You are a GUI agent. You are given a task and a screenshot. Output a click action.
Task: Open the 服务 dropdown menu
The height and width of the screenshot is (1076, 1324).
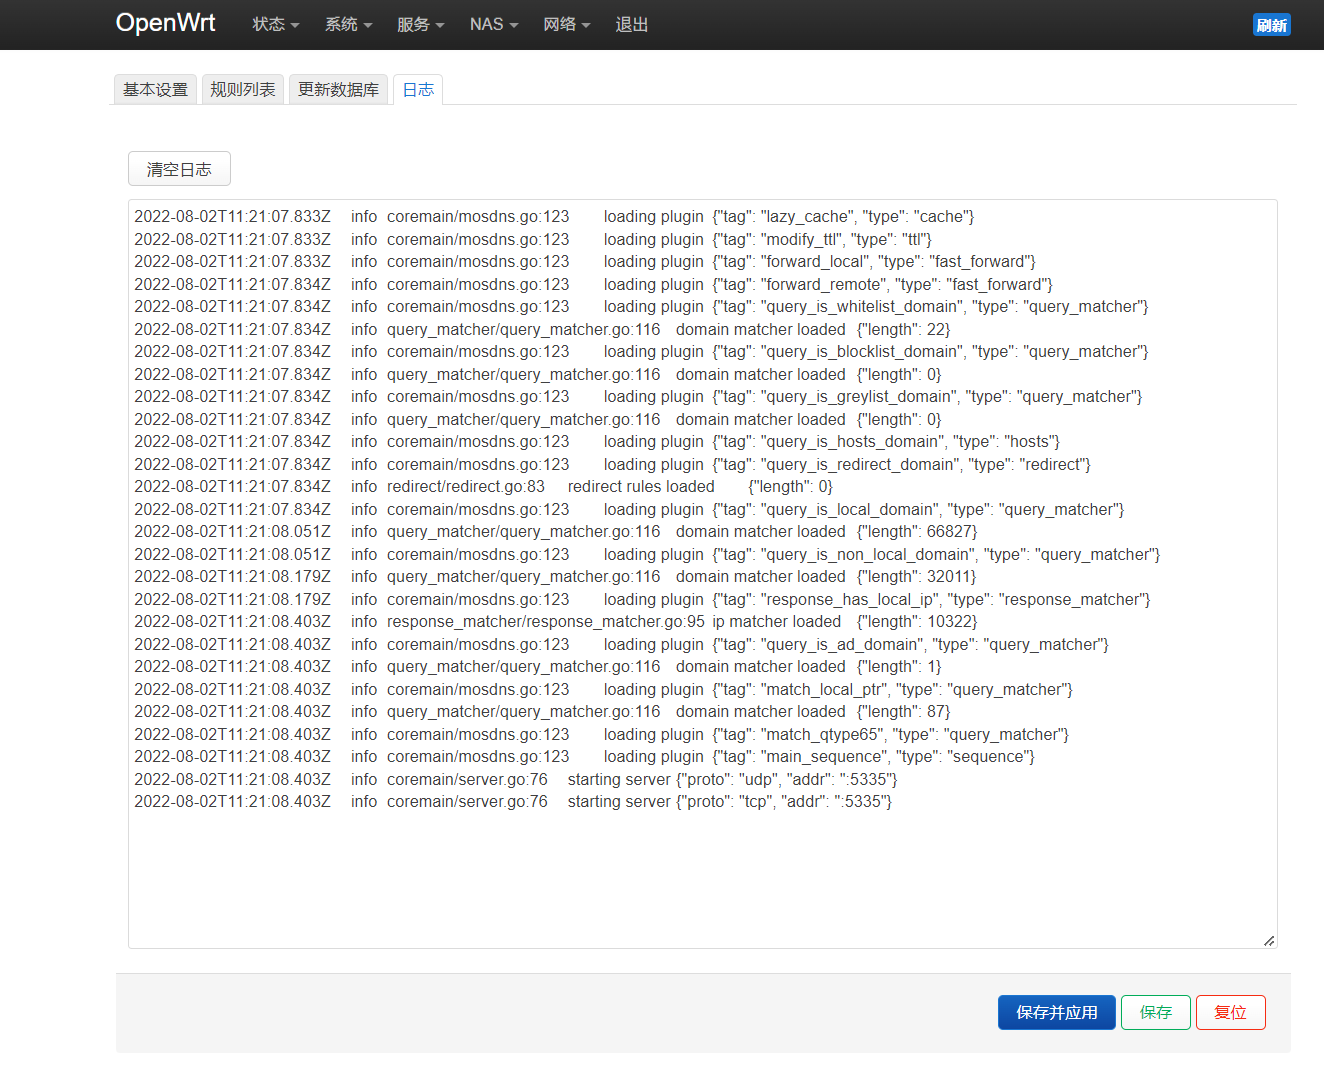click(420, 24)
